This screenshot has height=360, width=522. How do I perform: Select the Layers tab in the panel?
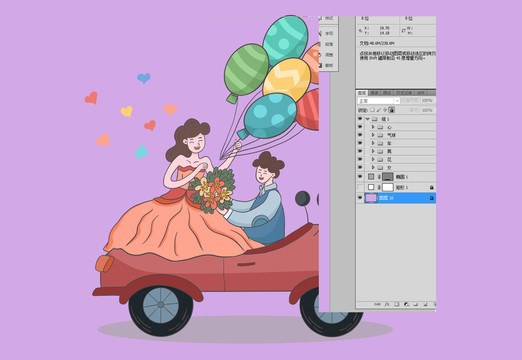[x=362, y=93]
